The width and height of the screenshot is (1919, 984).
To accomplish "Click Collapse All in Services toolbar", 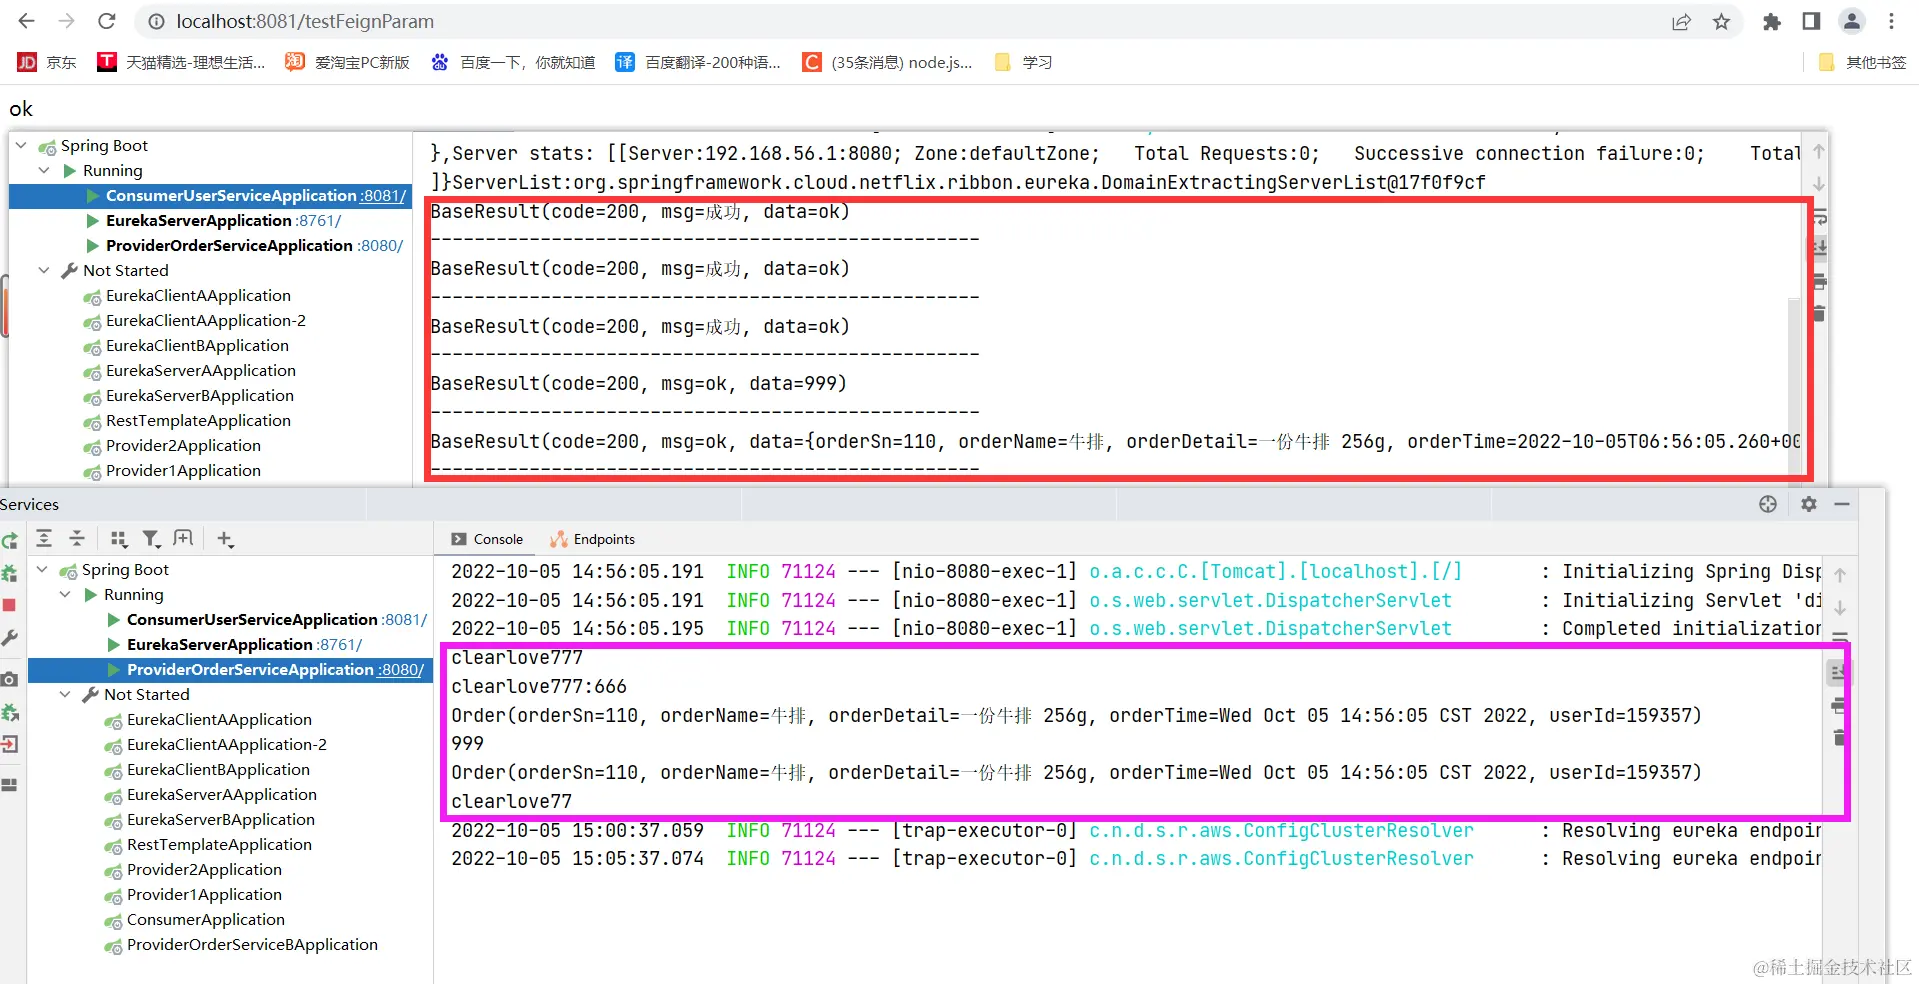I will pos(77,539).
